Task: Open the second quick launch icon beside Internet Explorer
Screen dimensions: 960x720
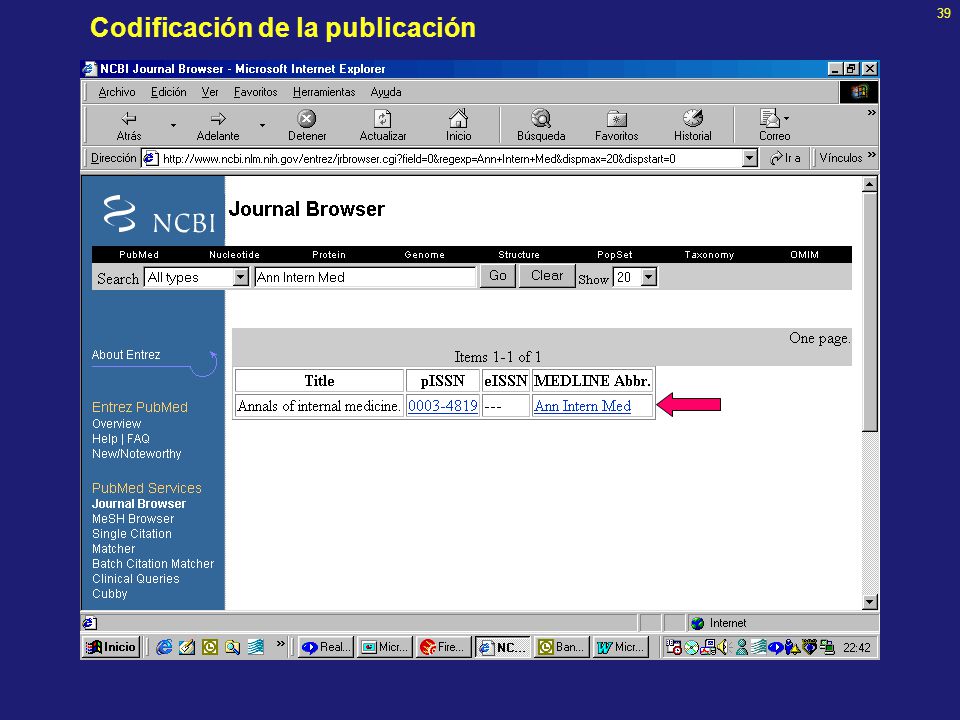Action: [187, 647]
